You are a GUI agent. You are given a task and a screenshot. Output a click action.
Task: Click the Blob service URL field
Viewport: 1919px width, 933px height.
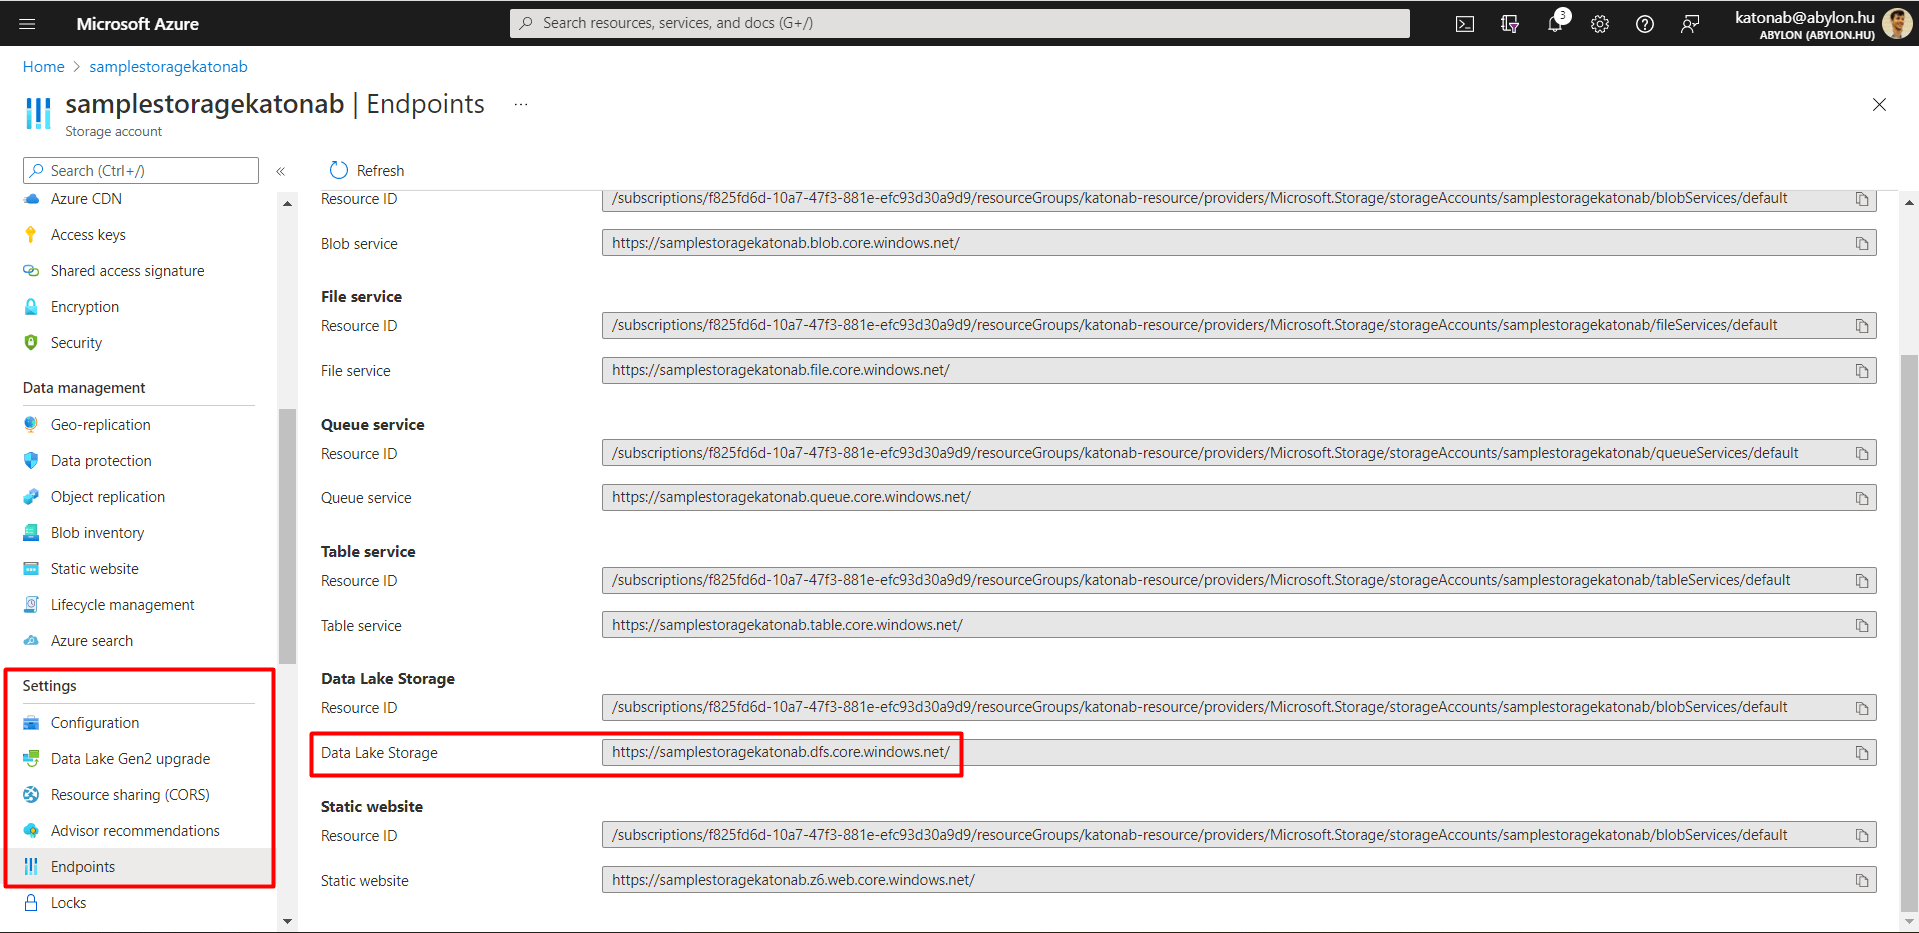(1239, 244)
